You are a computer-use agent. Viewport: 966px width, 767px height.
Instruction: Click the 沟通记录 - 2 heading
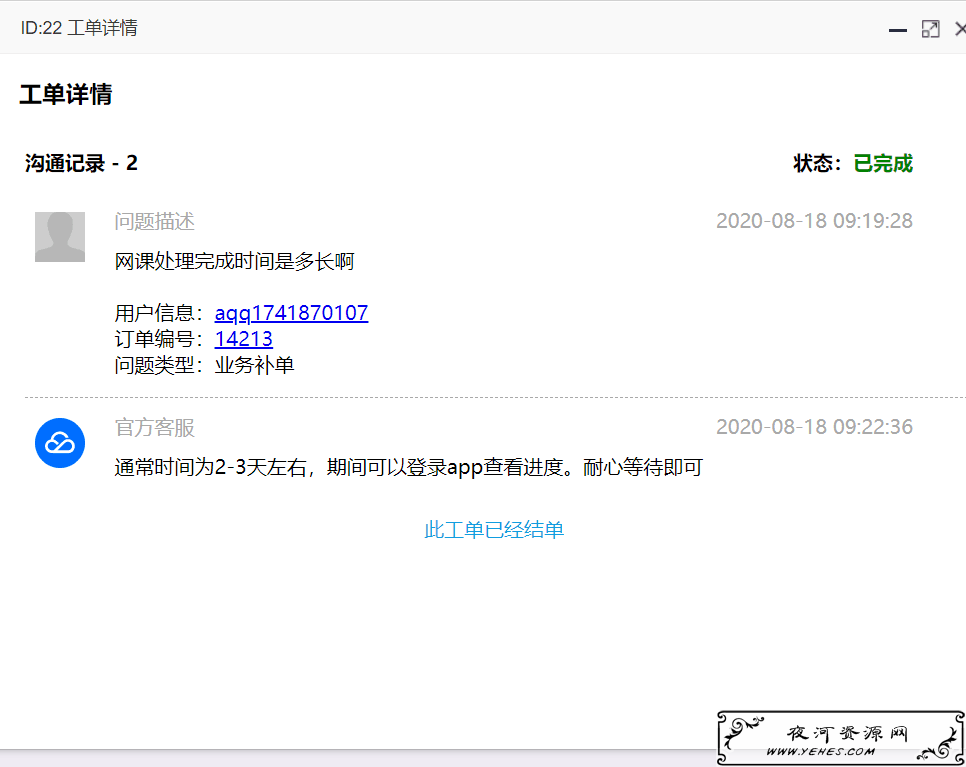(81, 163)
